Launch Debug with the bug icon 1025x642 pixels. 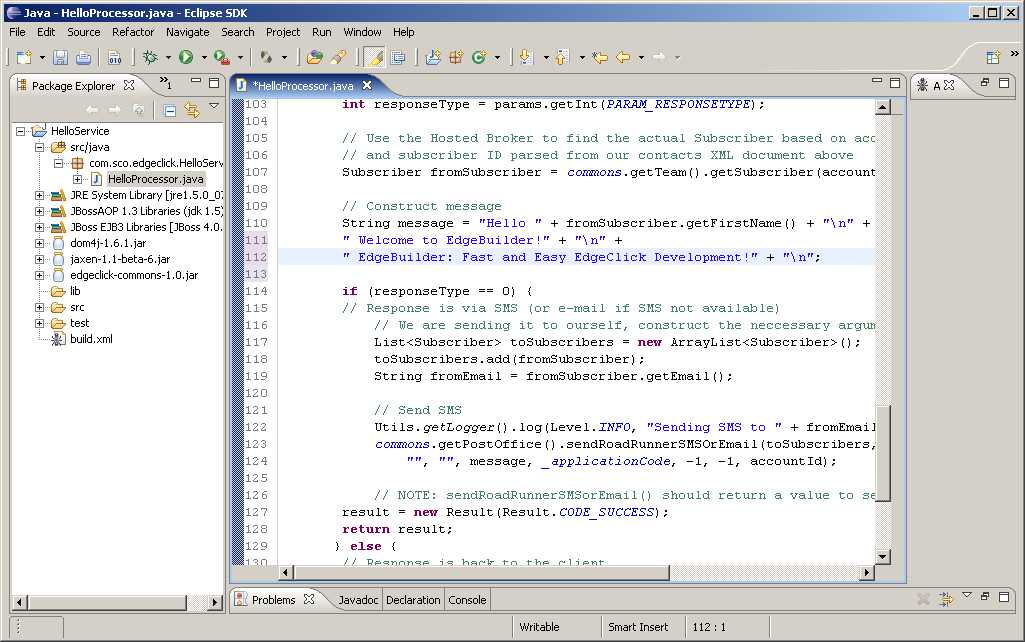(x=150, y=58)
